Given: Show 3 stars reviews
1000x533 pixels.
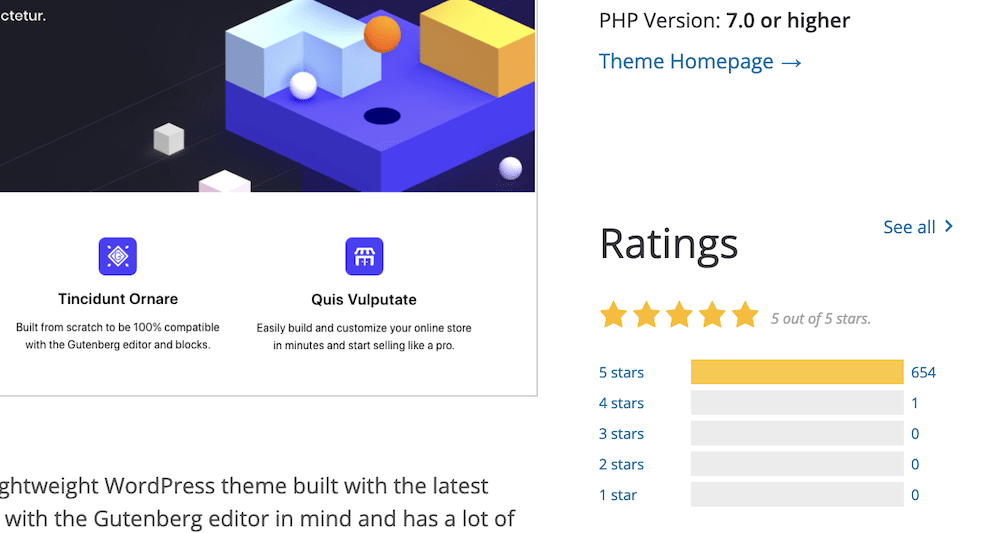Looking at the screenshot, I should (x=621, y=434).
